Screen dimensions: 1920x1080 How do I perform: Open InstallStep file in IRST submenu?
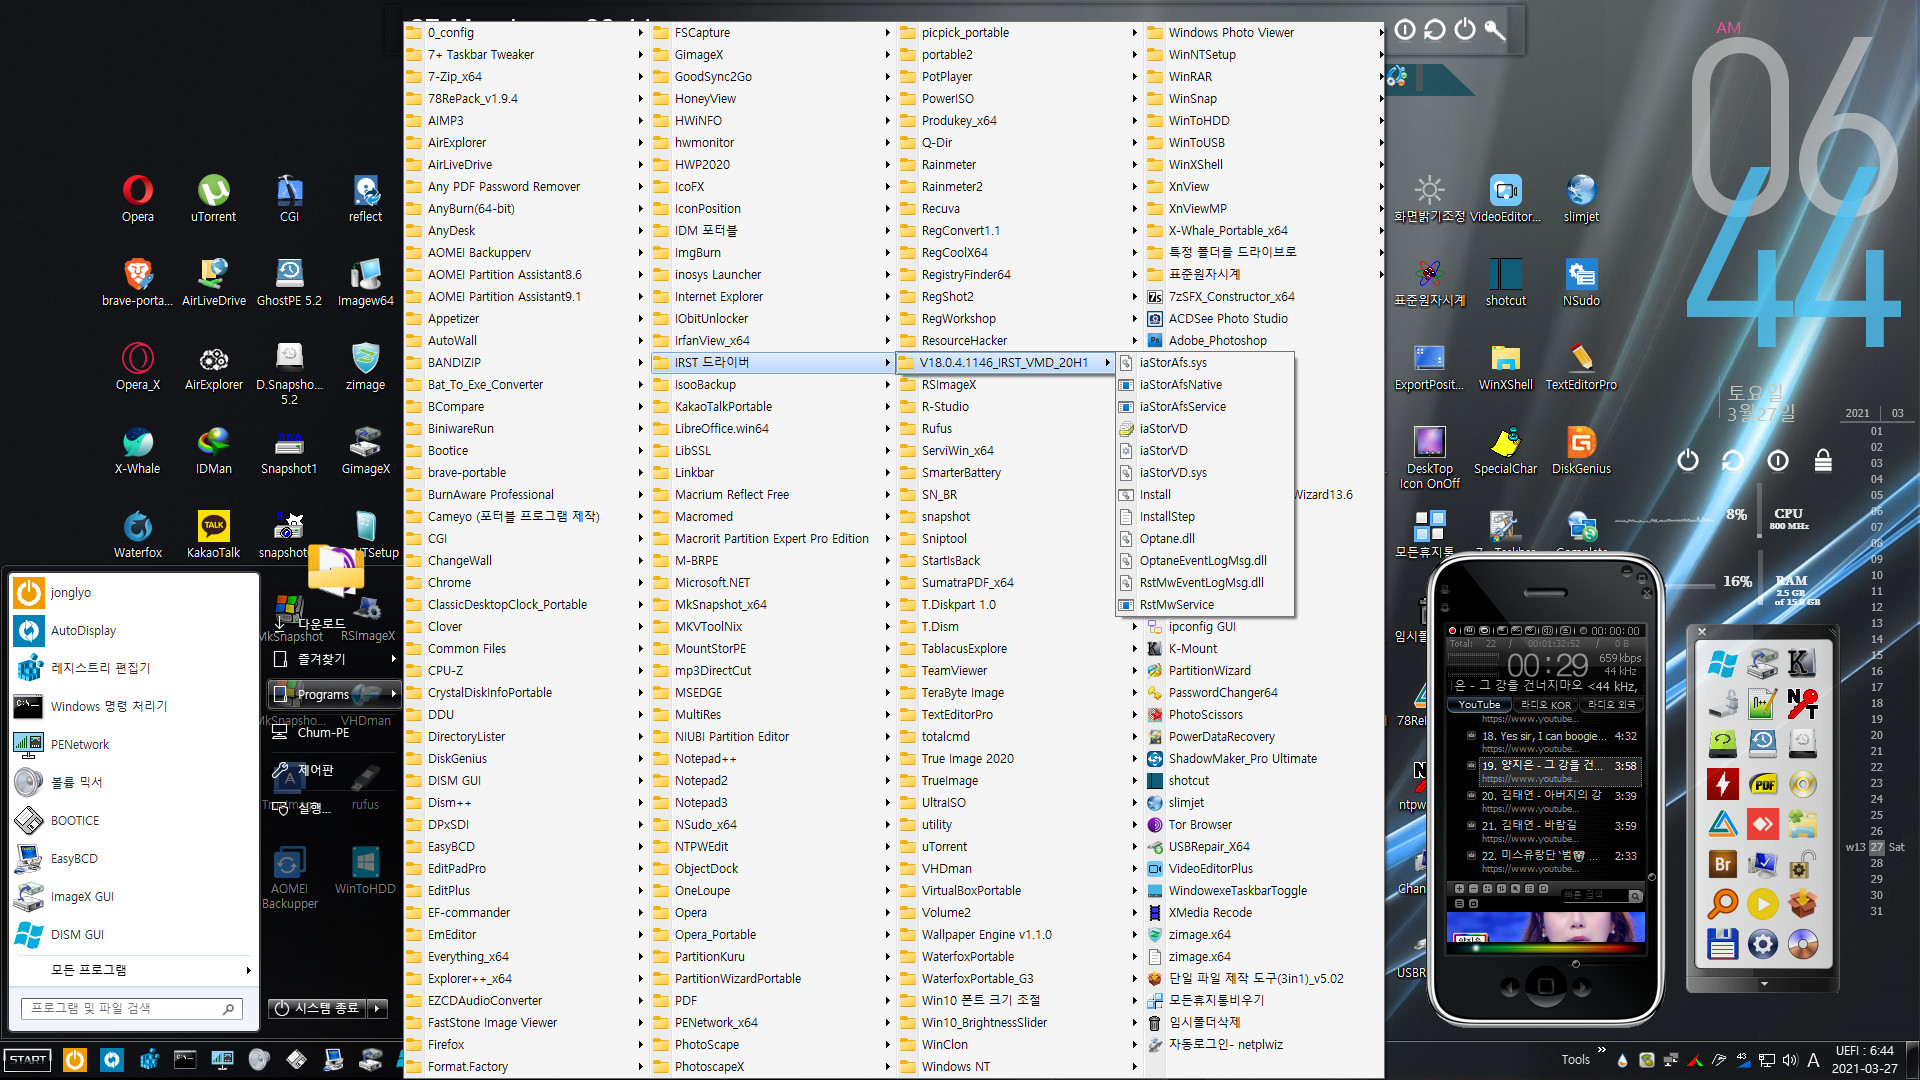point(1205,516)
